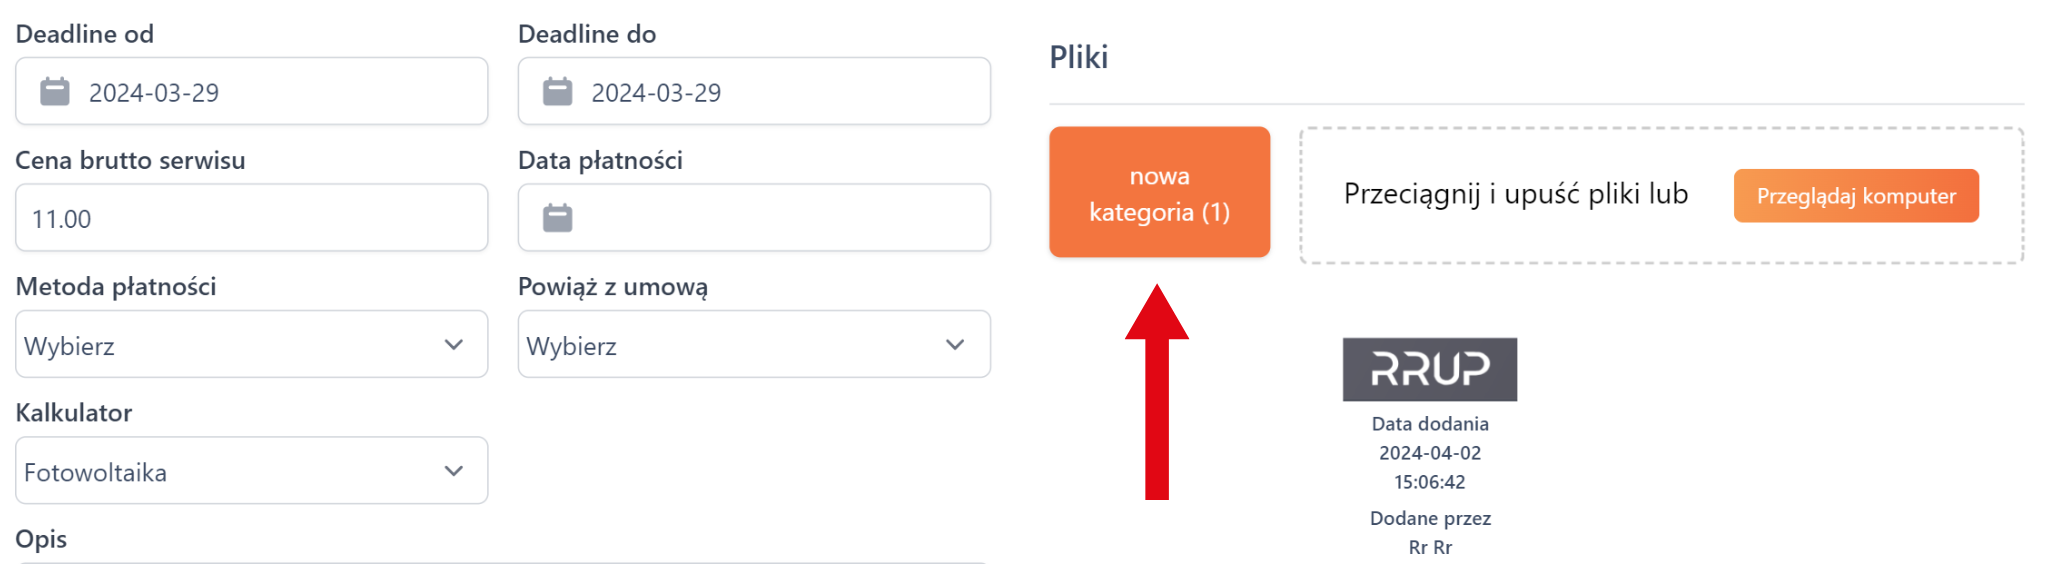This screenshot has width=2048, height=564.
Task: Open the RRUP logo file thumbnail
Action: point(1429,369)
